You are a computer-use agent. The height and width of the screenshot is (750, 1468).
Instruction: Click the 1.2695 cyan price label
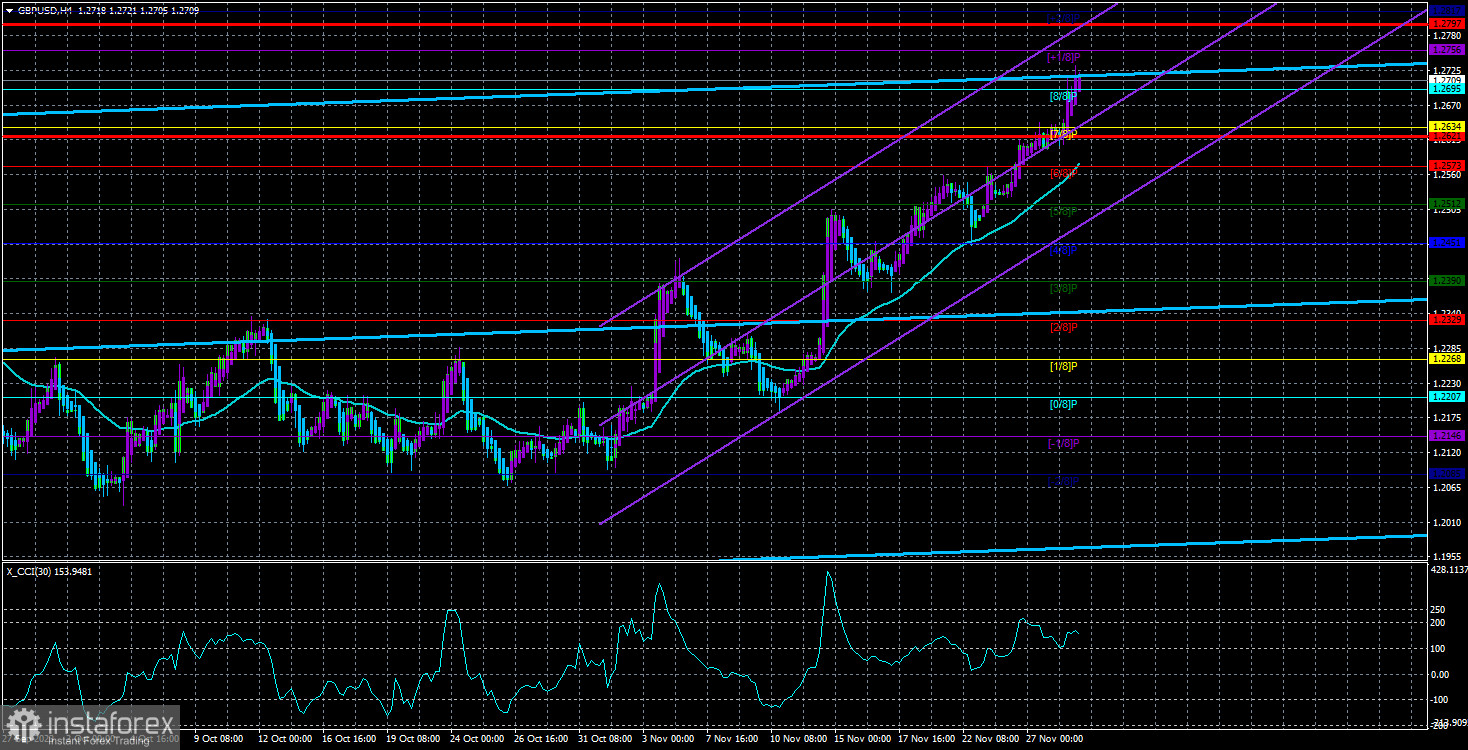(1447, 88)
